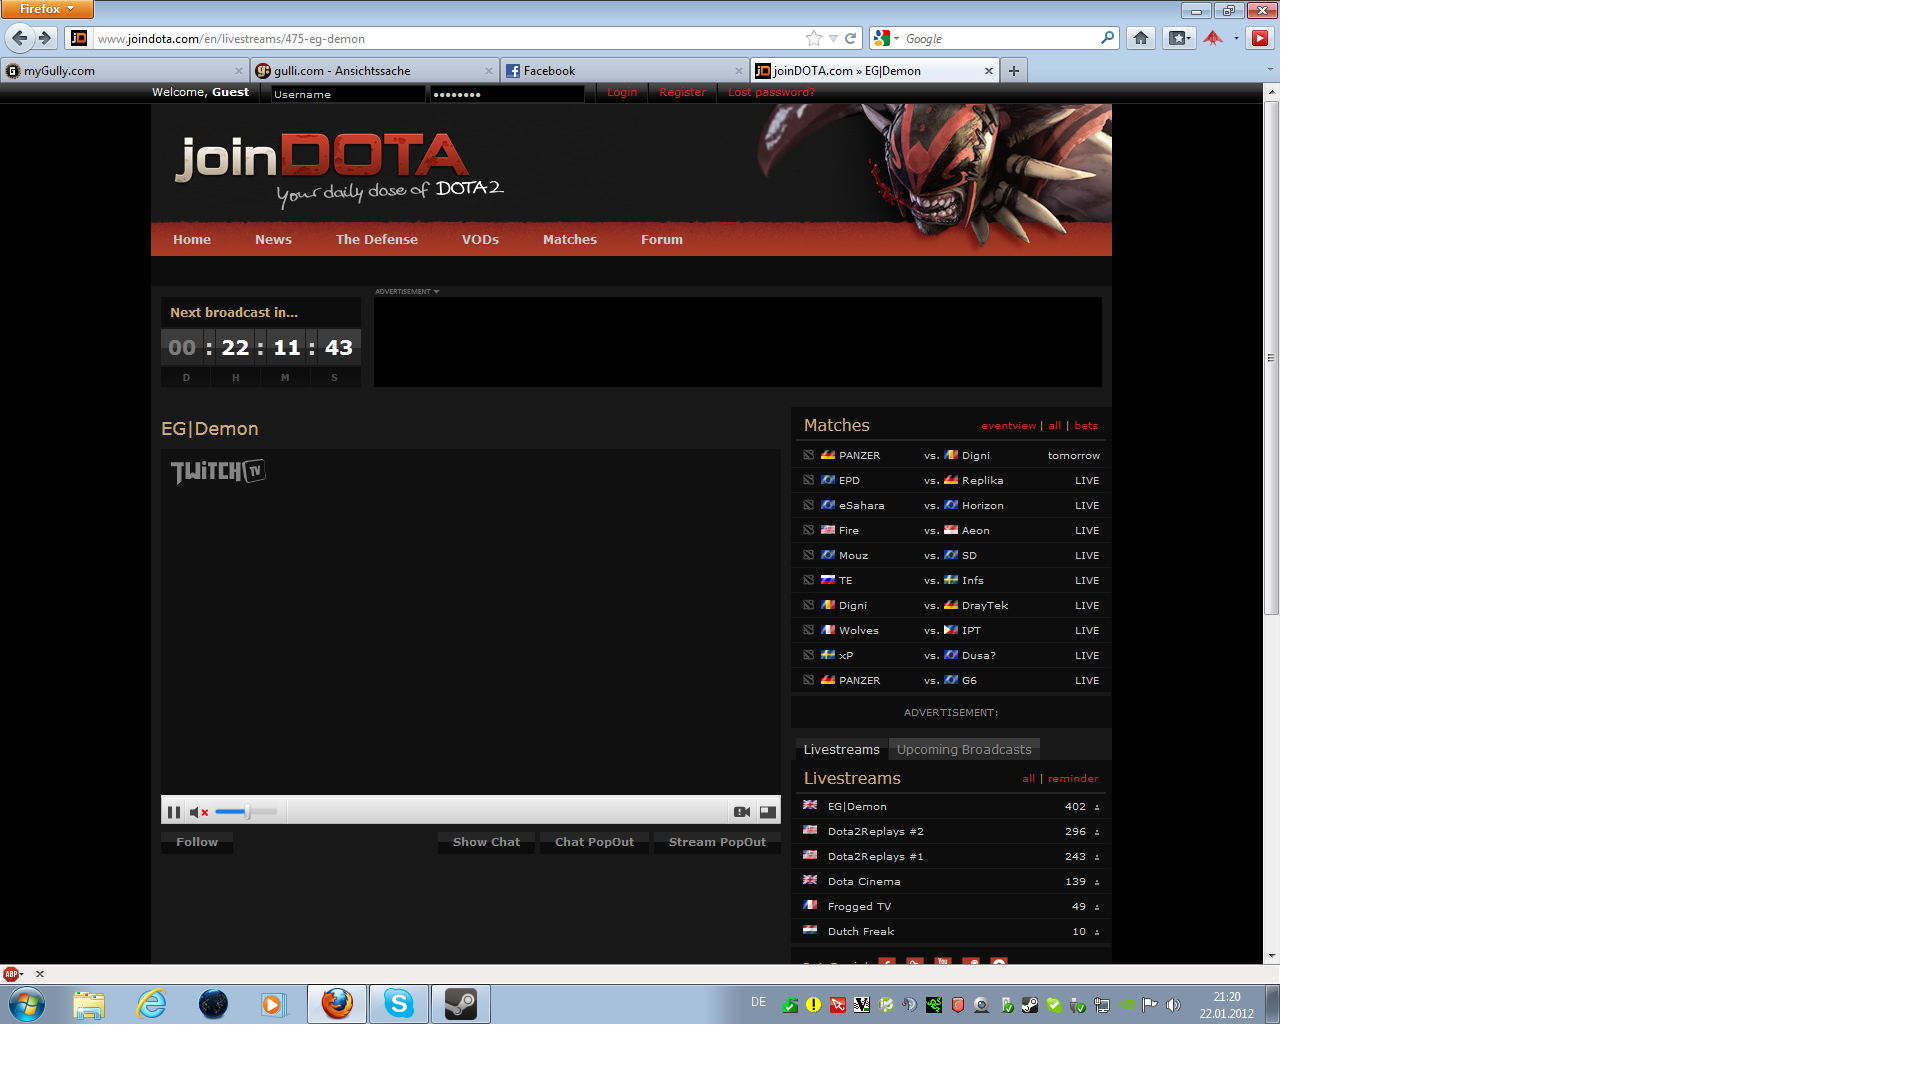Screen dimensions: 1932x1082
Task: Open the Google search engine dropdown
Action: tap(886, 39)
